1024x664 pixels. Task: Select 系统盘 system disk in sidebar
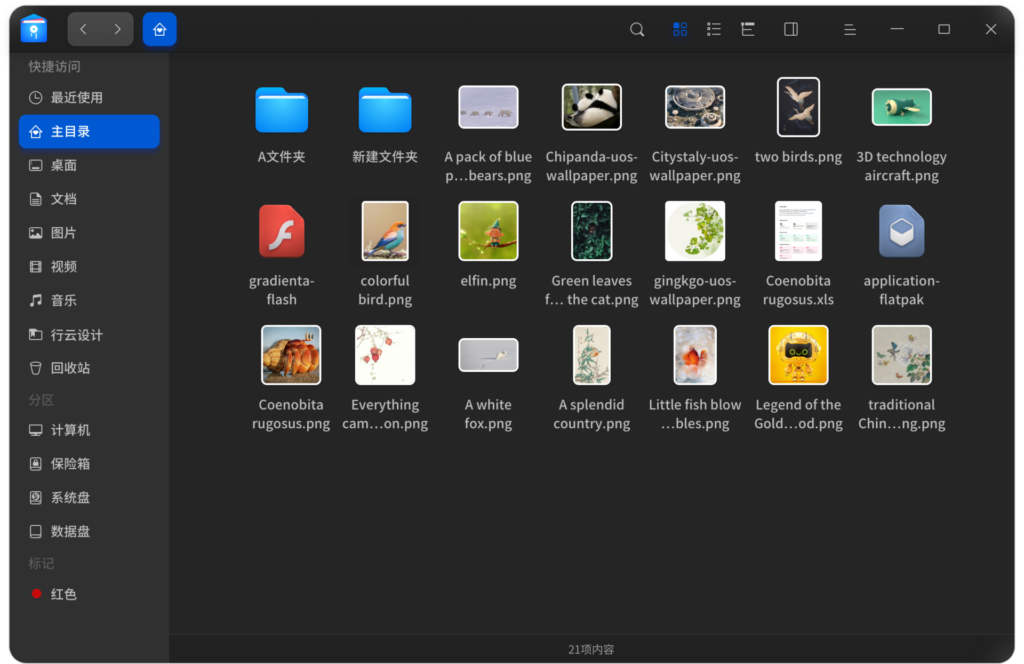[x=70, y=498]
